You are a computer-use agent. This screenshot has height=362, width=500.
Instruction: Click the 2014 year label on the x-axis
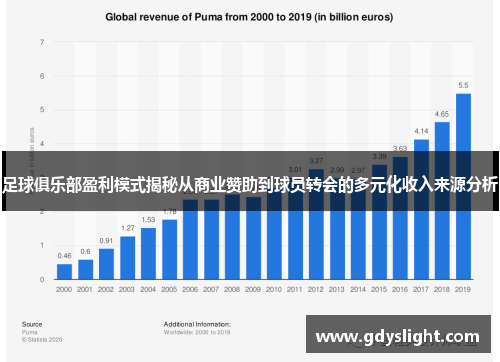click(358, 289)
